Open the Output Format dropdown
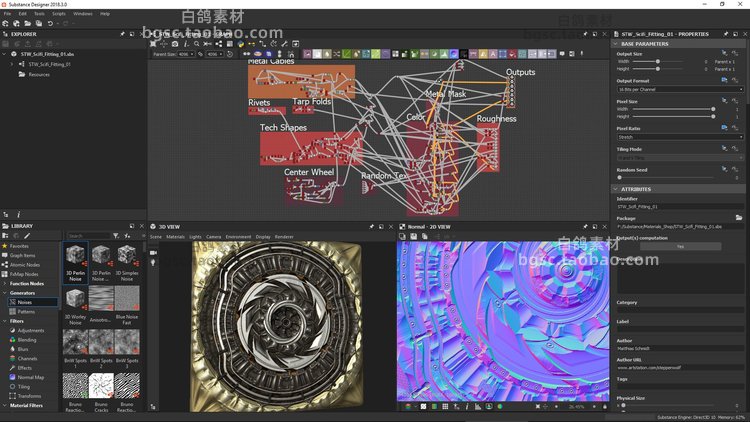 tap(680, 89)
